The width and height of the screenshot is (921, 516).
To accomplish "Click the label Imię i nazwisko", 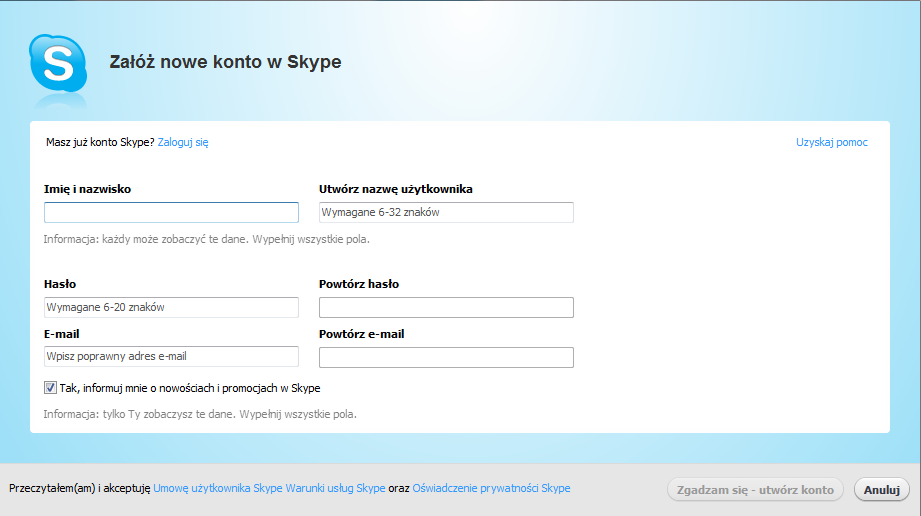I will pos(88,189).
